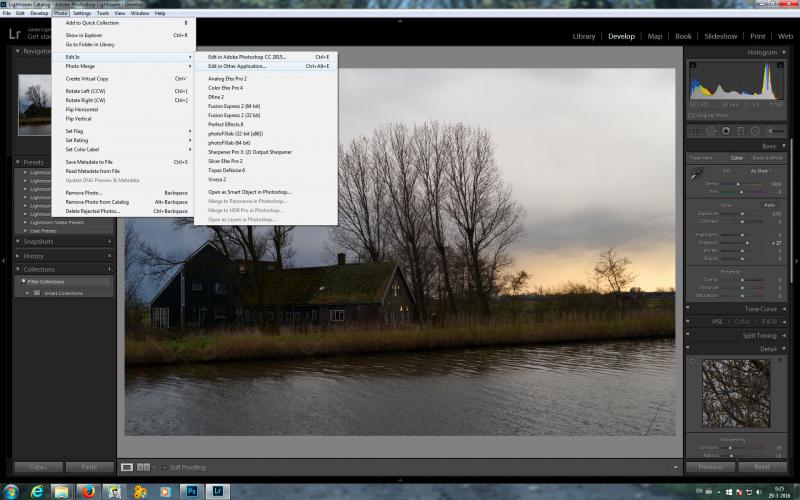Expand the Smart Collections tree item

[x=27, y=293]
